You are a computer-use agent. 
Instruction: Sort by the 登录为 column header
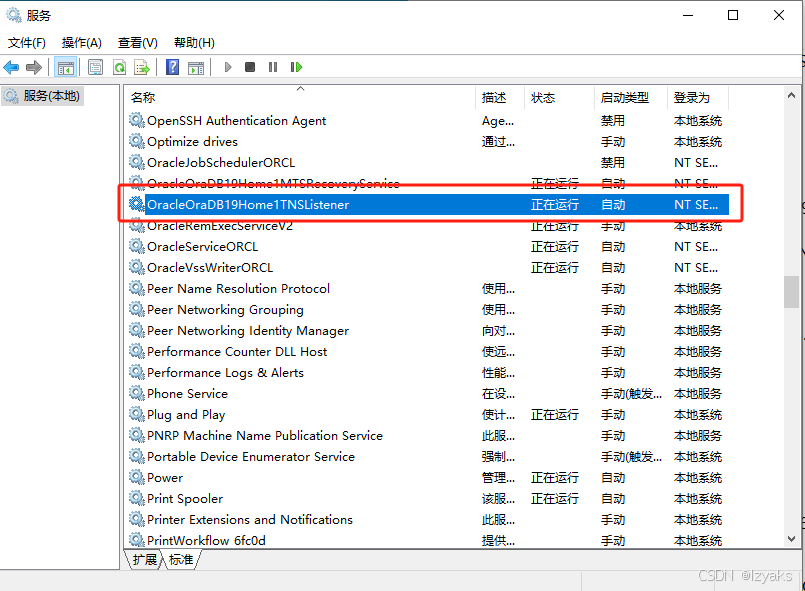point(698,98)
